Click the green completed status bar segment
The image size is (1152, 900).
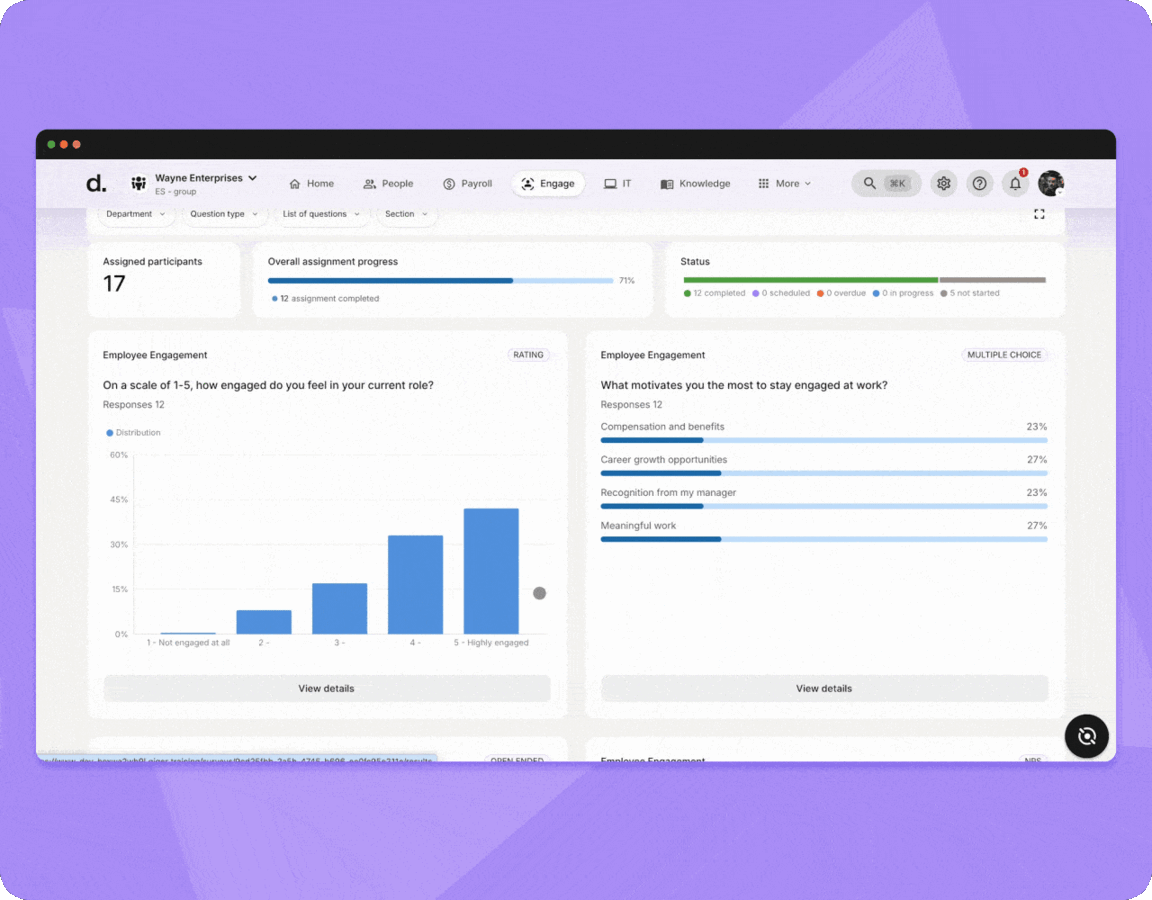pos(810,280)
